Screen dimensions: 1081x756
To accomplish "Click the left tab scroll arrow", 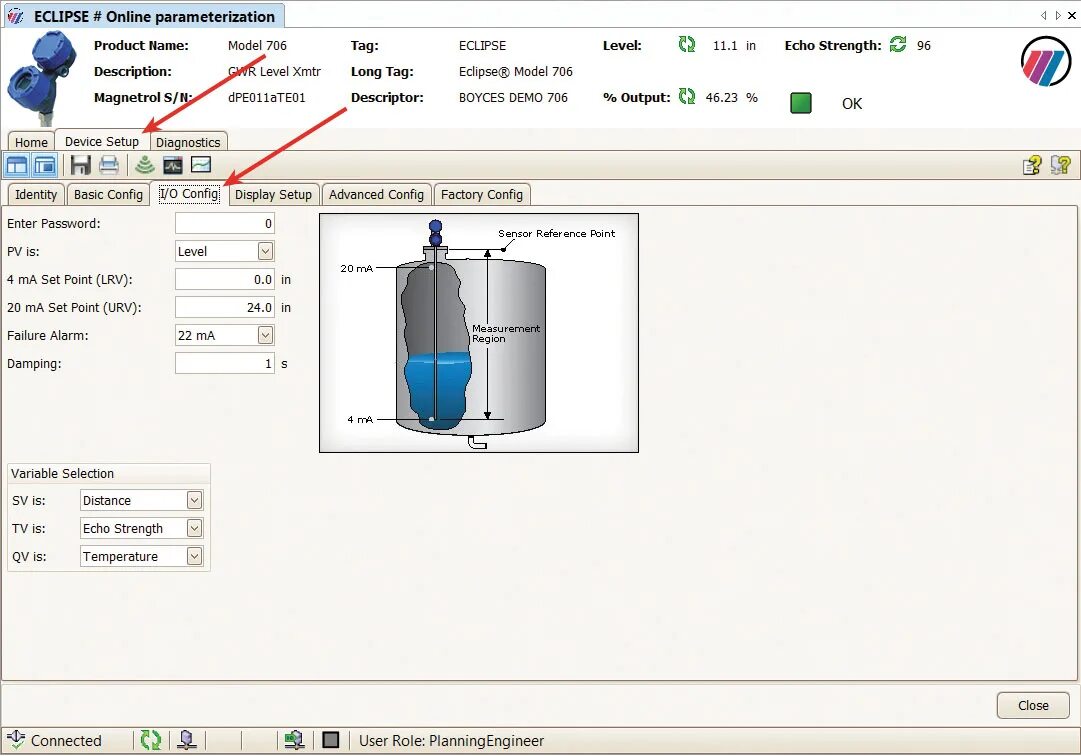I will [1043, 15].
